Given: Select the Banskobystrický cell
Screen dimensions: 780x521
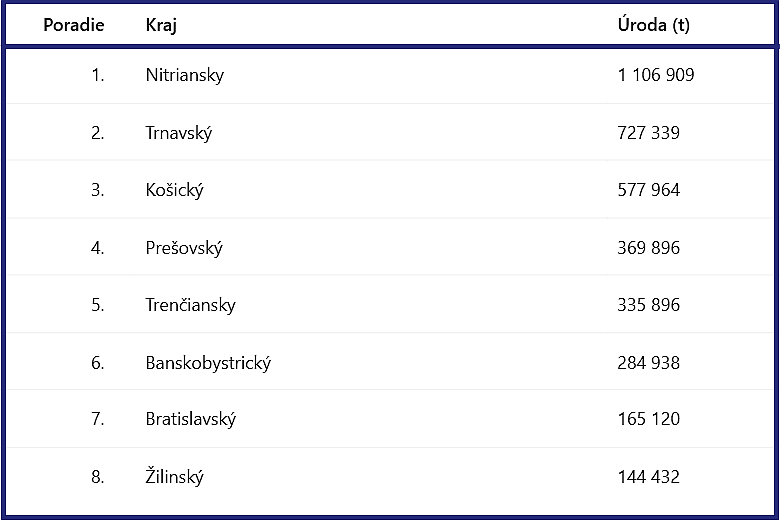Looking at the screenshot, I should point(208,363).
